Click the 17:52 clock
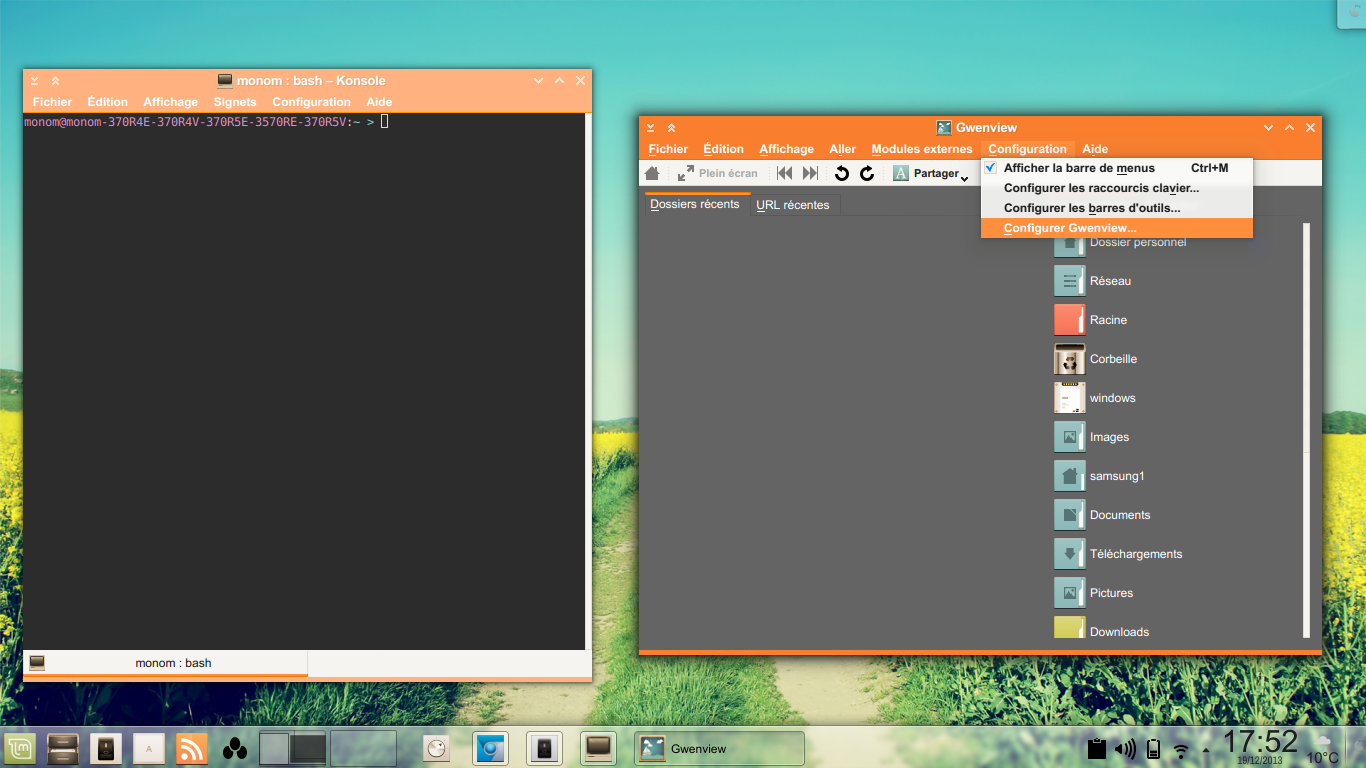Viewport: 1366px width, 768px height. click(x=1261, y=742)
